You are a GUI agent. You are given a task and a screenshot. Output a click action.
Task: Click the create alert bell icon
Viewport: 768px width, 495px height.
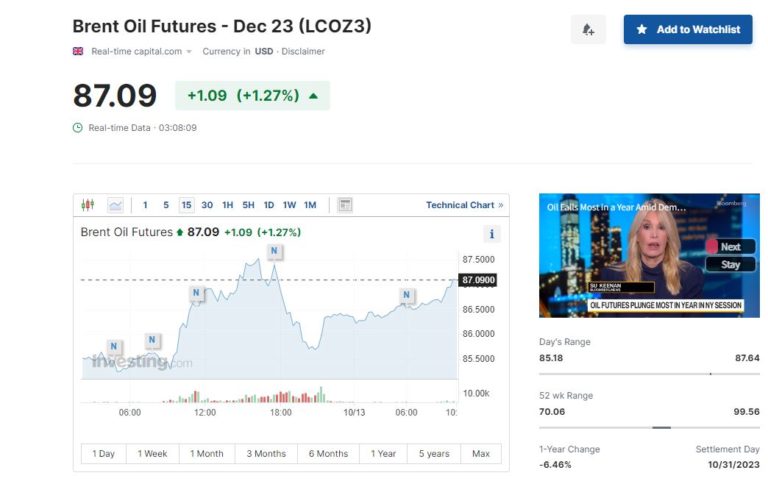click(588, 30)
